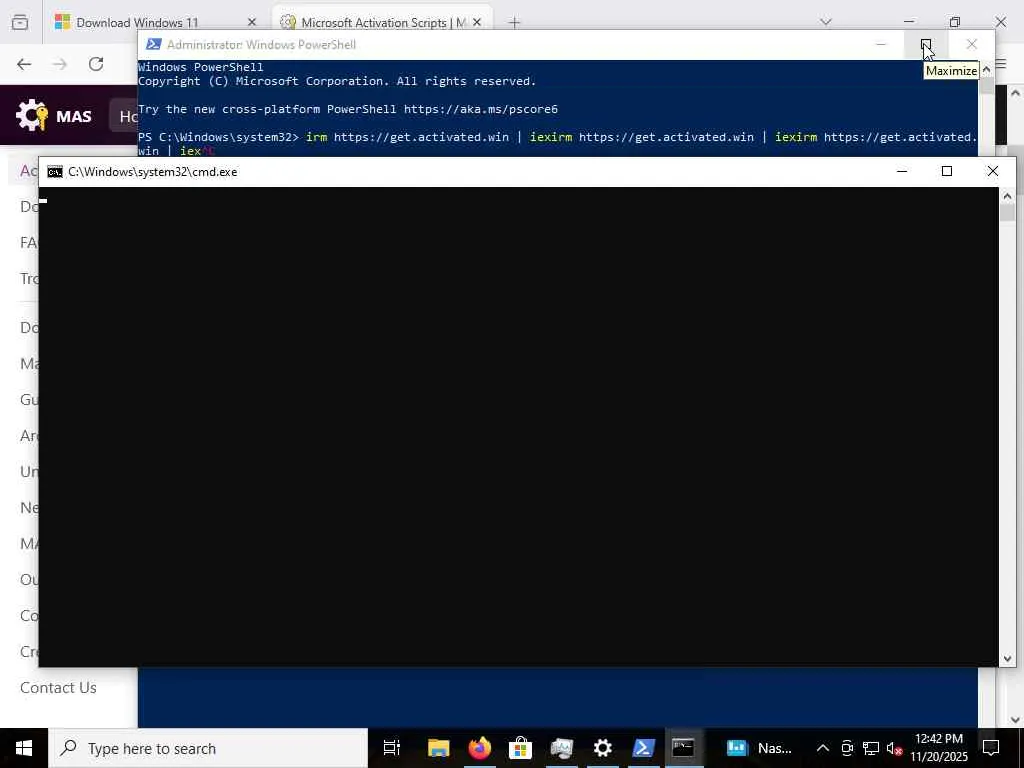Show hidden system tray icons
This screenshot has height=768, width=1024.
click(823, 748)
